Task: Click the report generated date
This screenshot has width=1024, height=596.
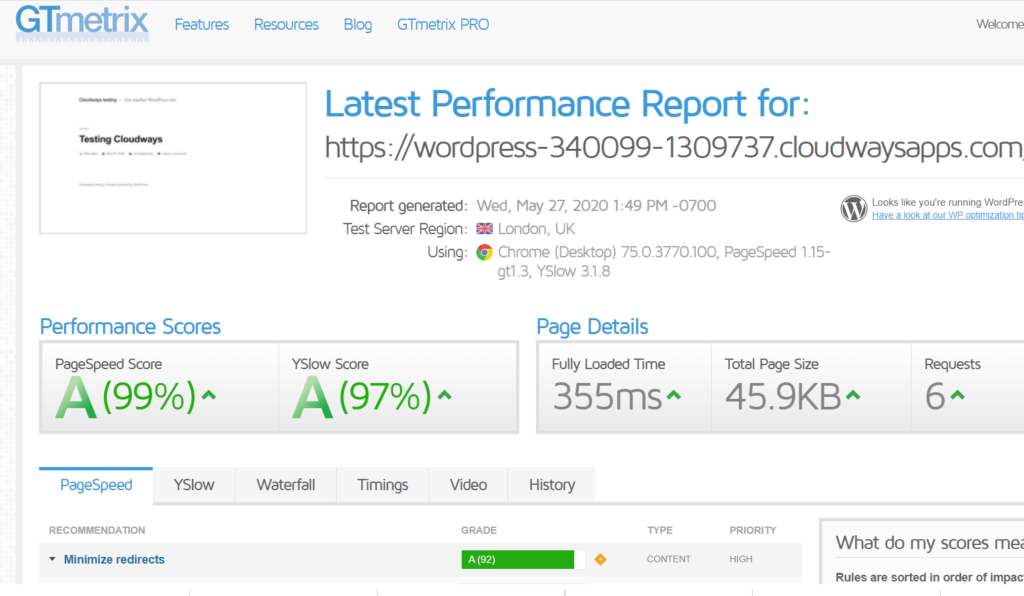Action: (x=596, y=206)
